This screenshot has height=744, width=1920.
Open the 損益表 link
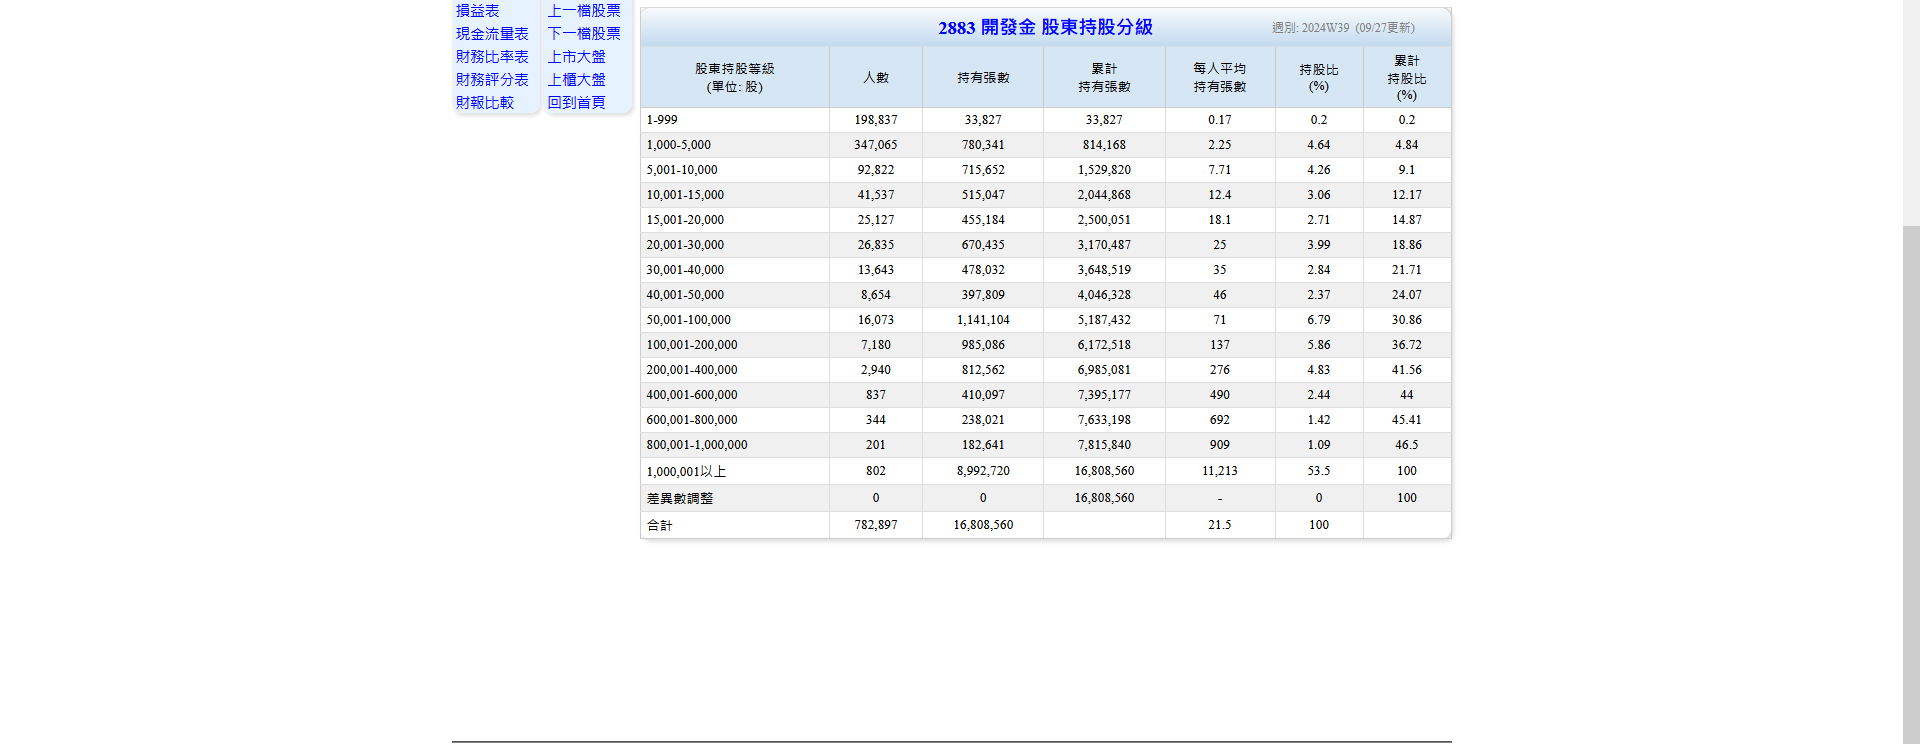pyautogui.click(x=477, y=11)
